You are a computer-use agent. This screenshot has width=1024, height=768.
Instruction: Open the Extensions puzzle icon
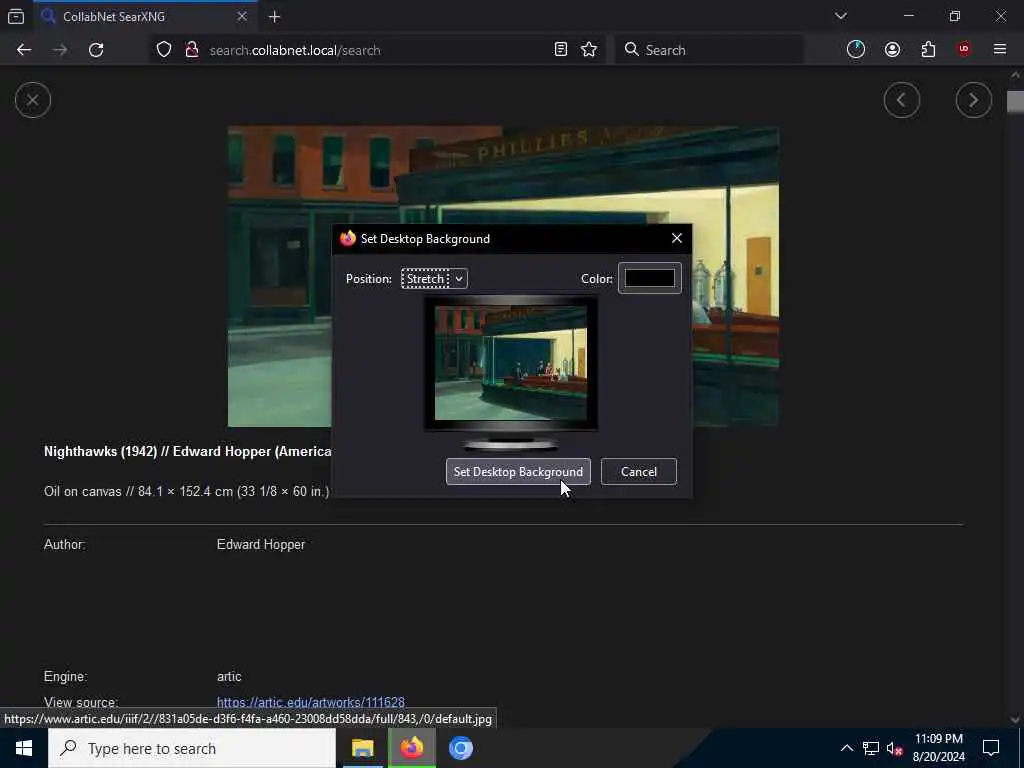[928, 50]
